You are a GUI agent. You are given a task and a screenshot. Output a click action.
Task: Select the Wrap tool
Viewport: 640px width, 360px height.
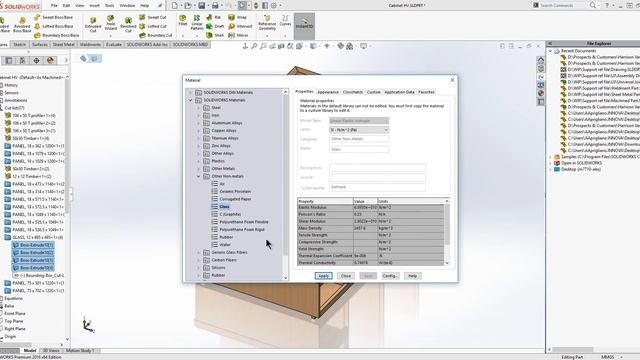tap(238, 17)
